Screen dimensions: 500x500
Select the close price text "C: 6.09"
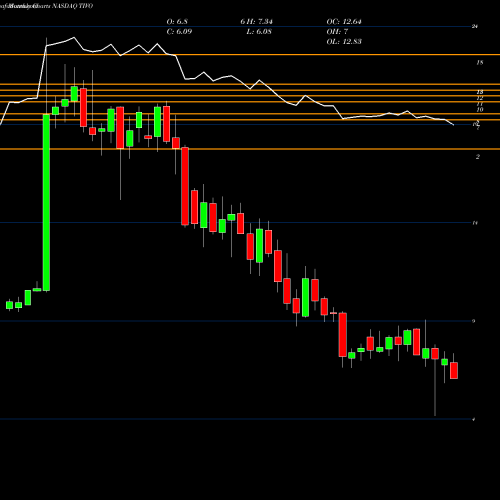click(179, 32)
